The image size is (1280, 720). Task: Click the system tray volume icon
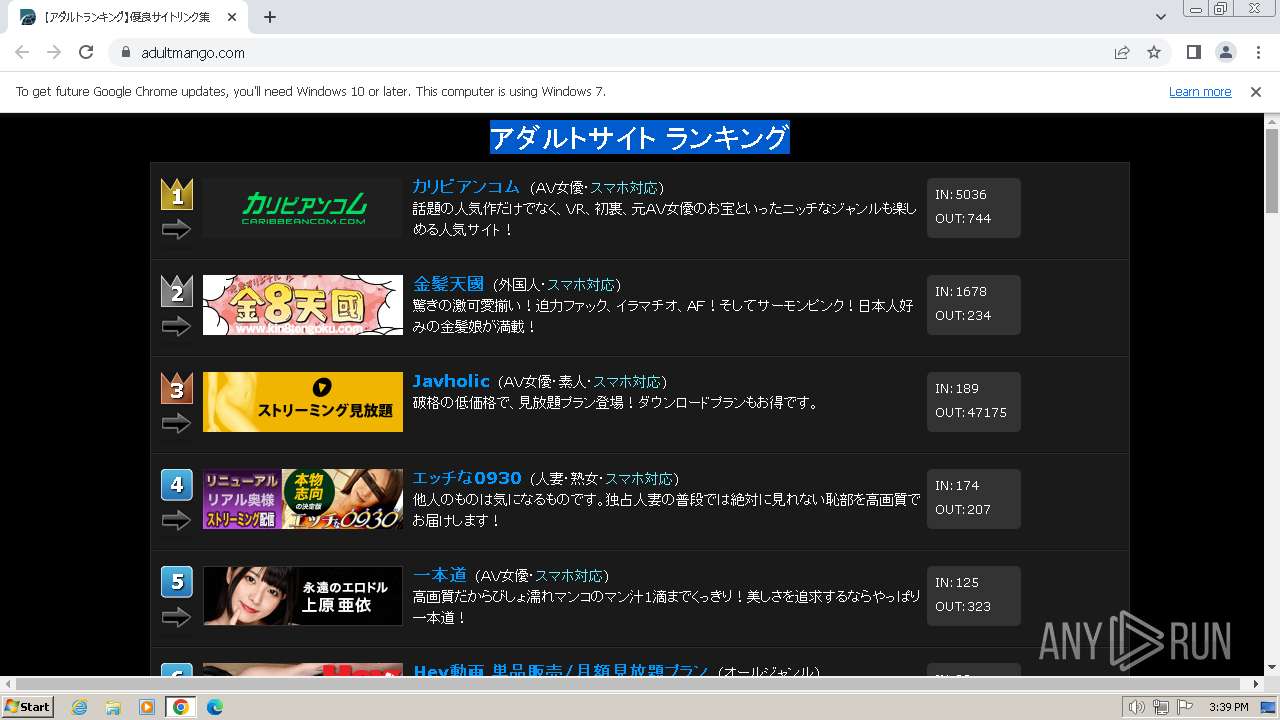click(1137, 707)
